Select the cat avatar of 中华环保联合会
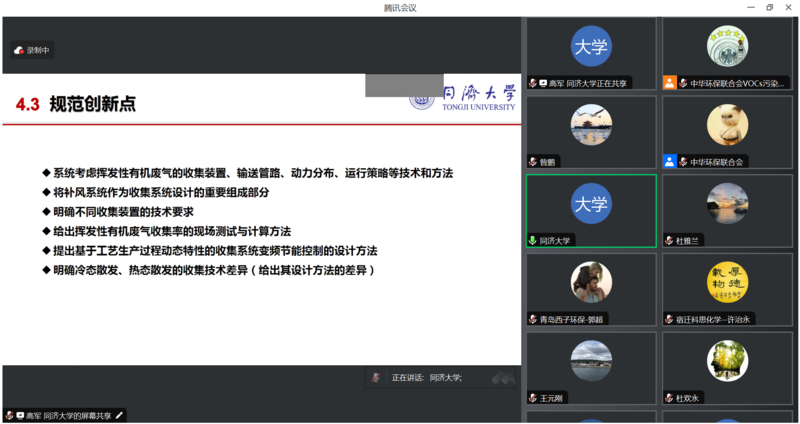Screen dimensions: 800x424 727,125
